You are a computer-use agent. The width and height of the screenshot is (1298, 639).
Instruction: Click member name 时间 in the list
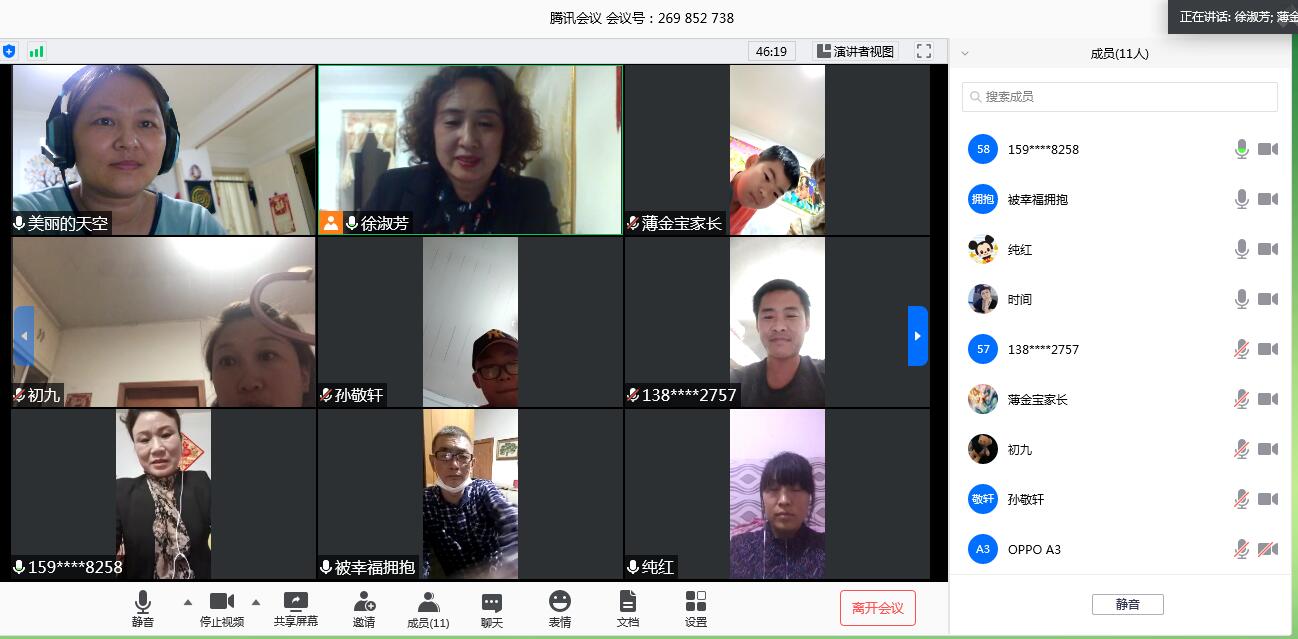pyautogui.click(x=1020, y=299)
